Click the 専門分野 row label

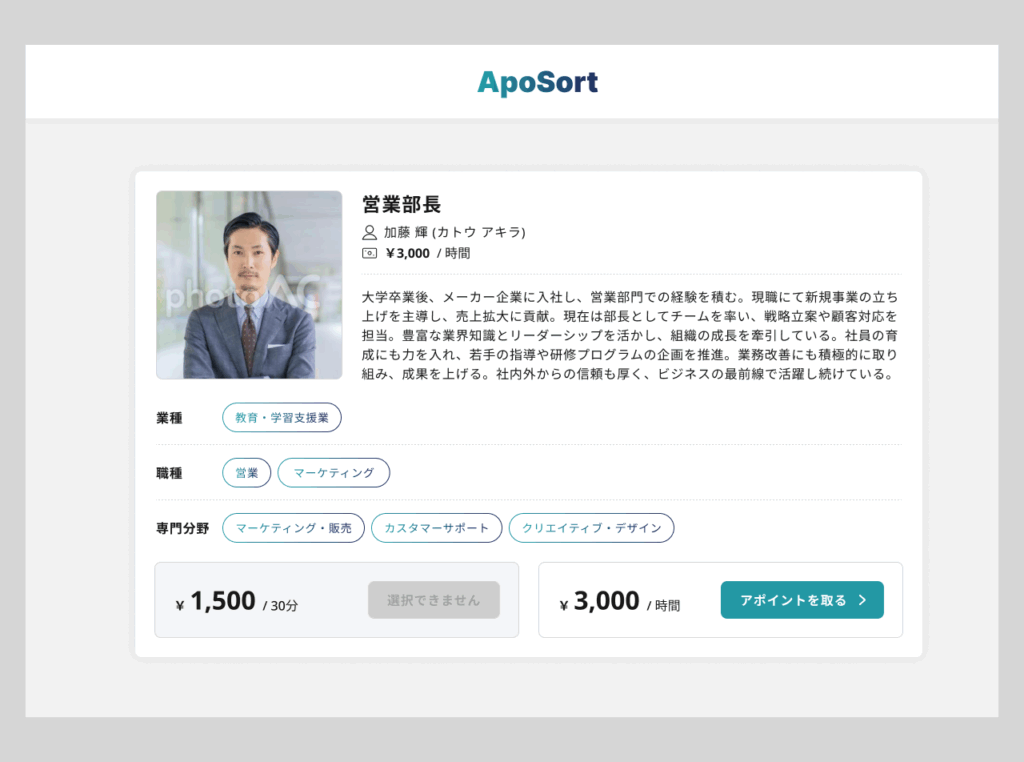coord(182,528)
